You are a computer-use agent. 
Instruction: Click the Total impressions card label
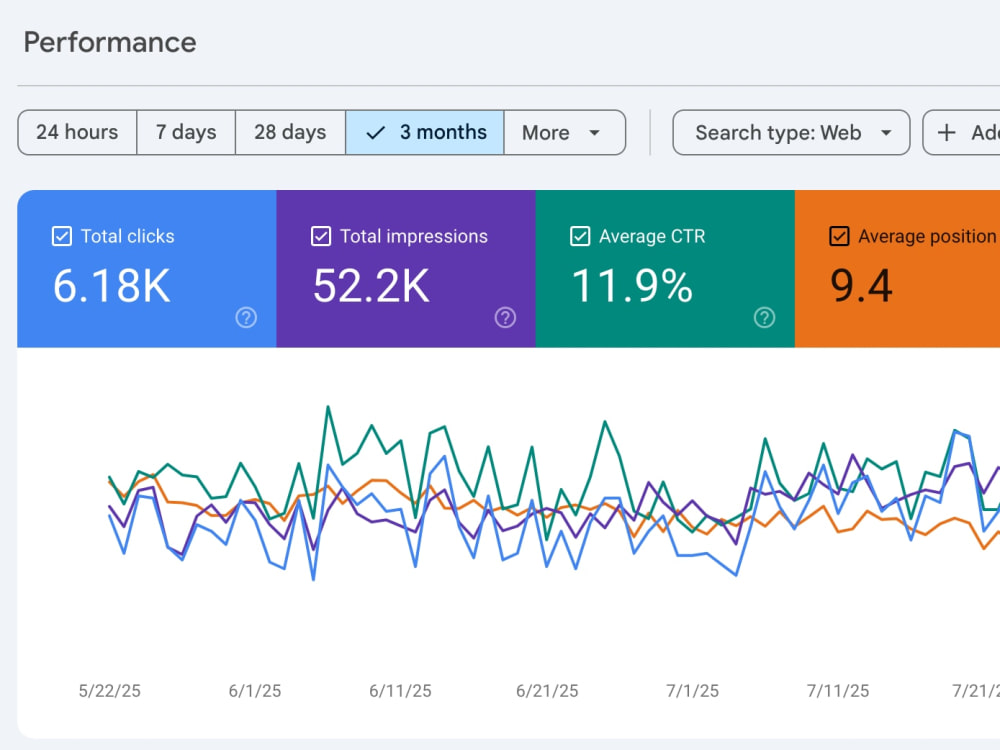pos(414,236)
